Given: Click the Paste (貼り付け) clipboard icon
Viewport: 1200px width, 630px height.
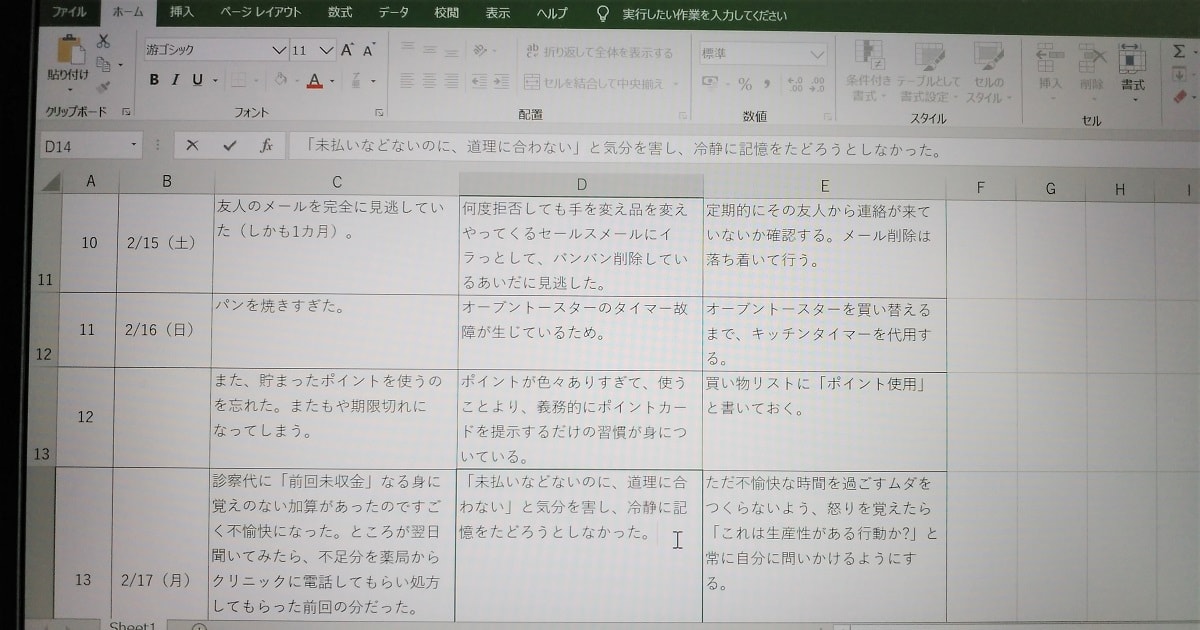Looking at the screenshot, I should pos(70,49).
